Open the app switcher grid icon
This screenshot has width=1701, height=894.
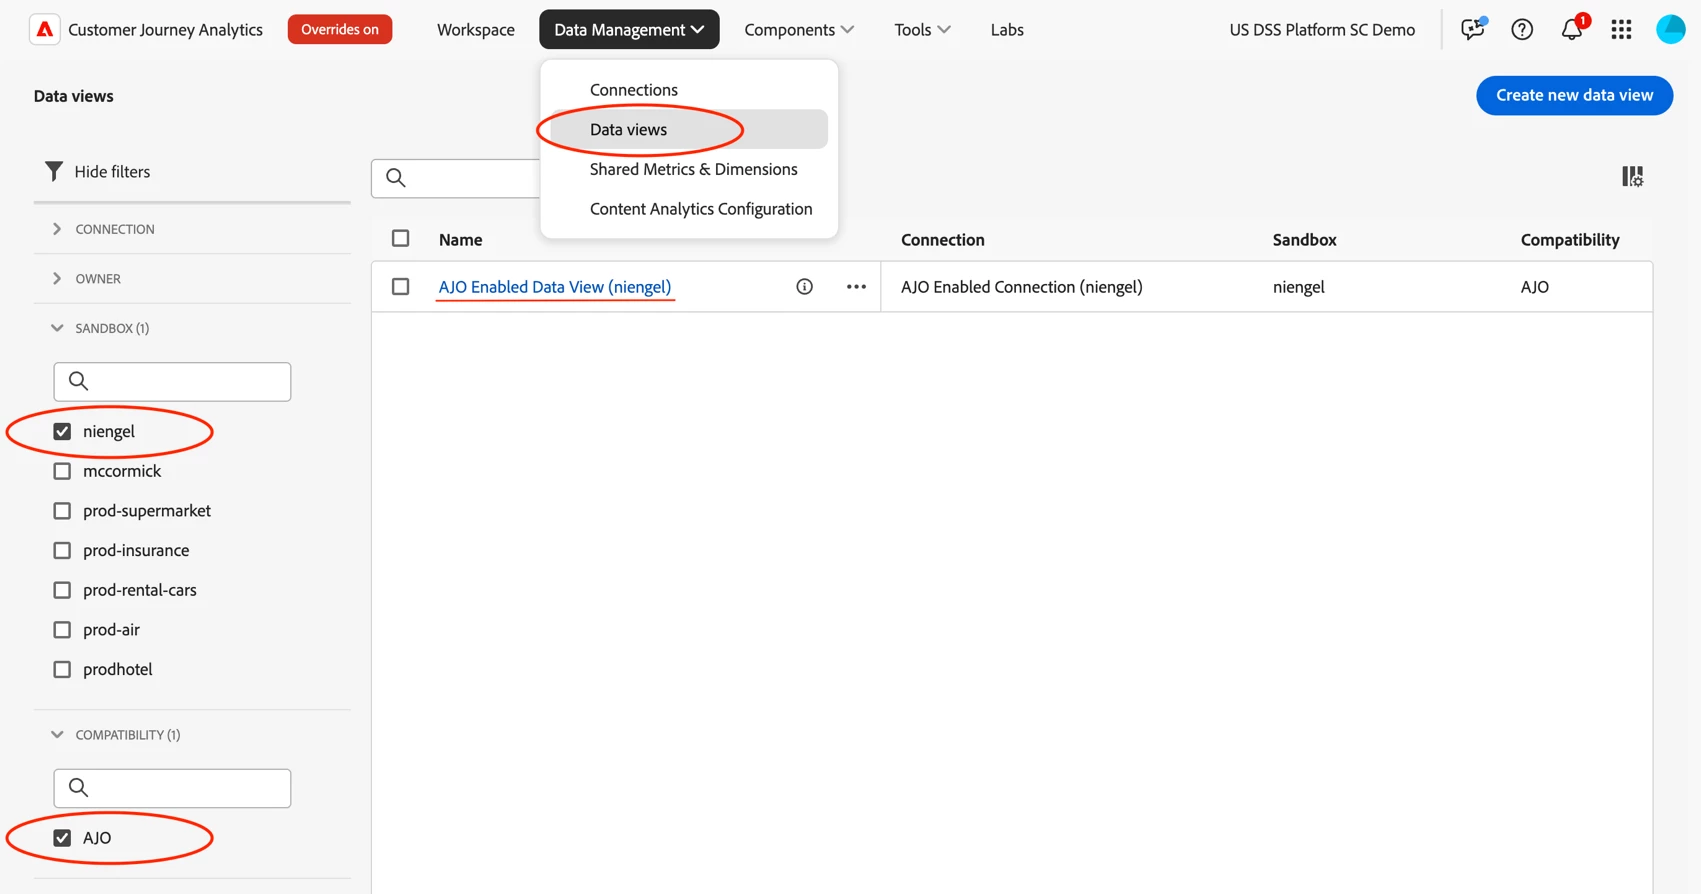(1621, 30)
